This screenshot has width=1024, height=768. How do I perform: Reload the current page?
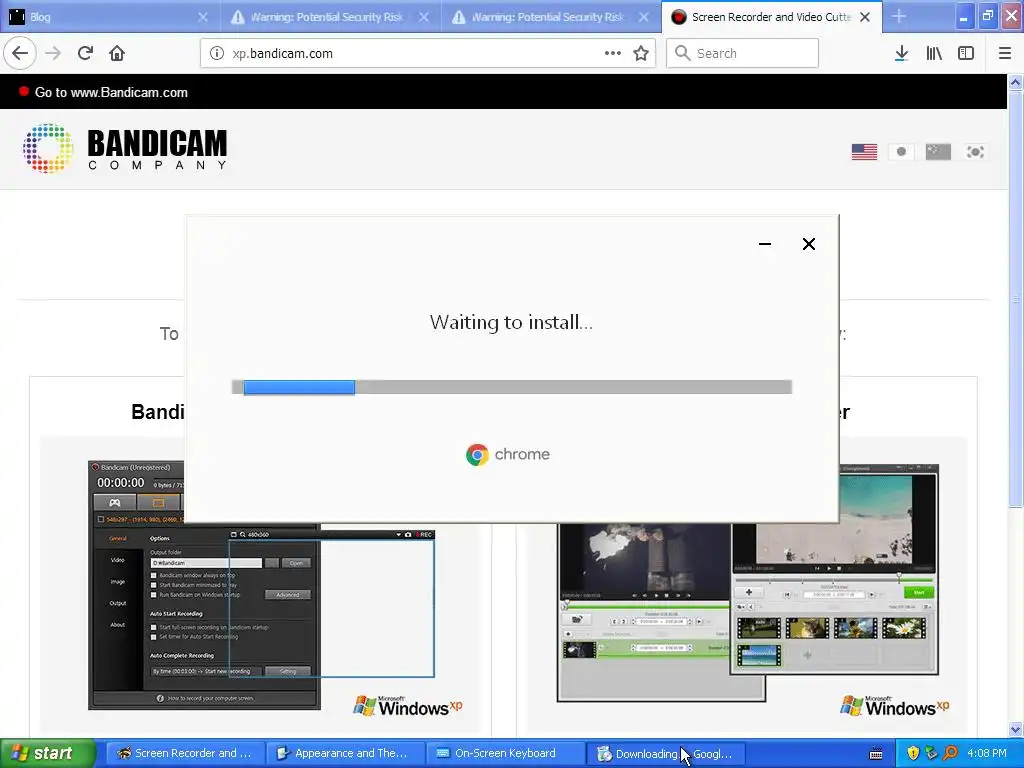(x=85, y=54)
